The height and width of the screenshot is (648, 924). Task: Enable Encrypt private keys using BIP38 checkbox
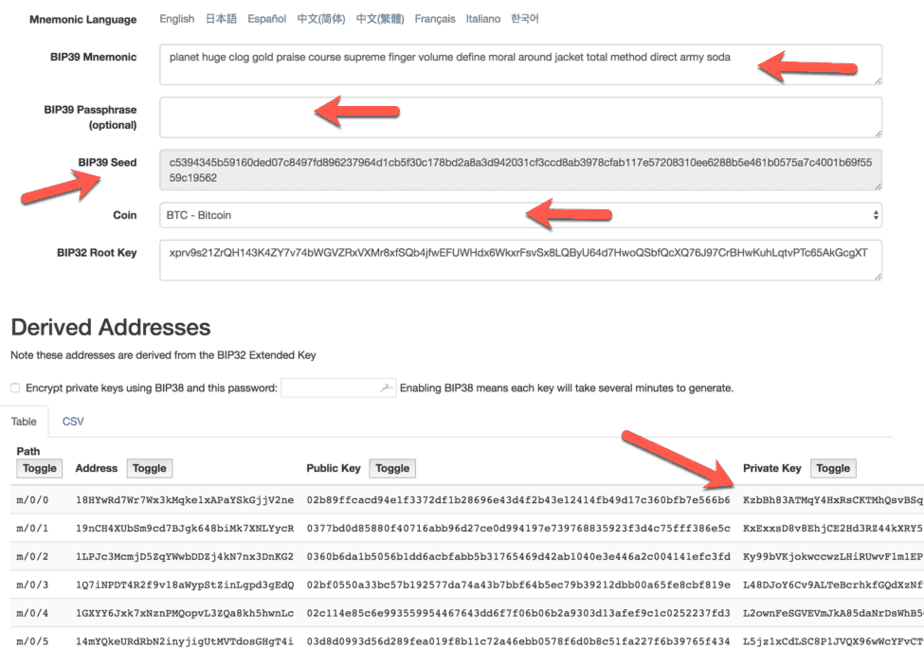[x=15, y=388]
